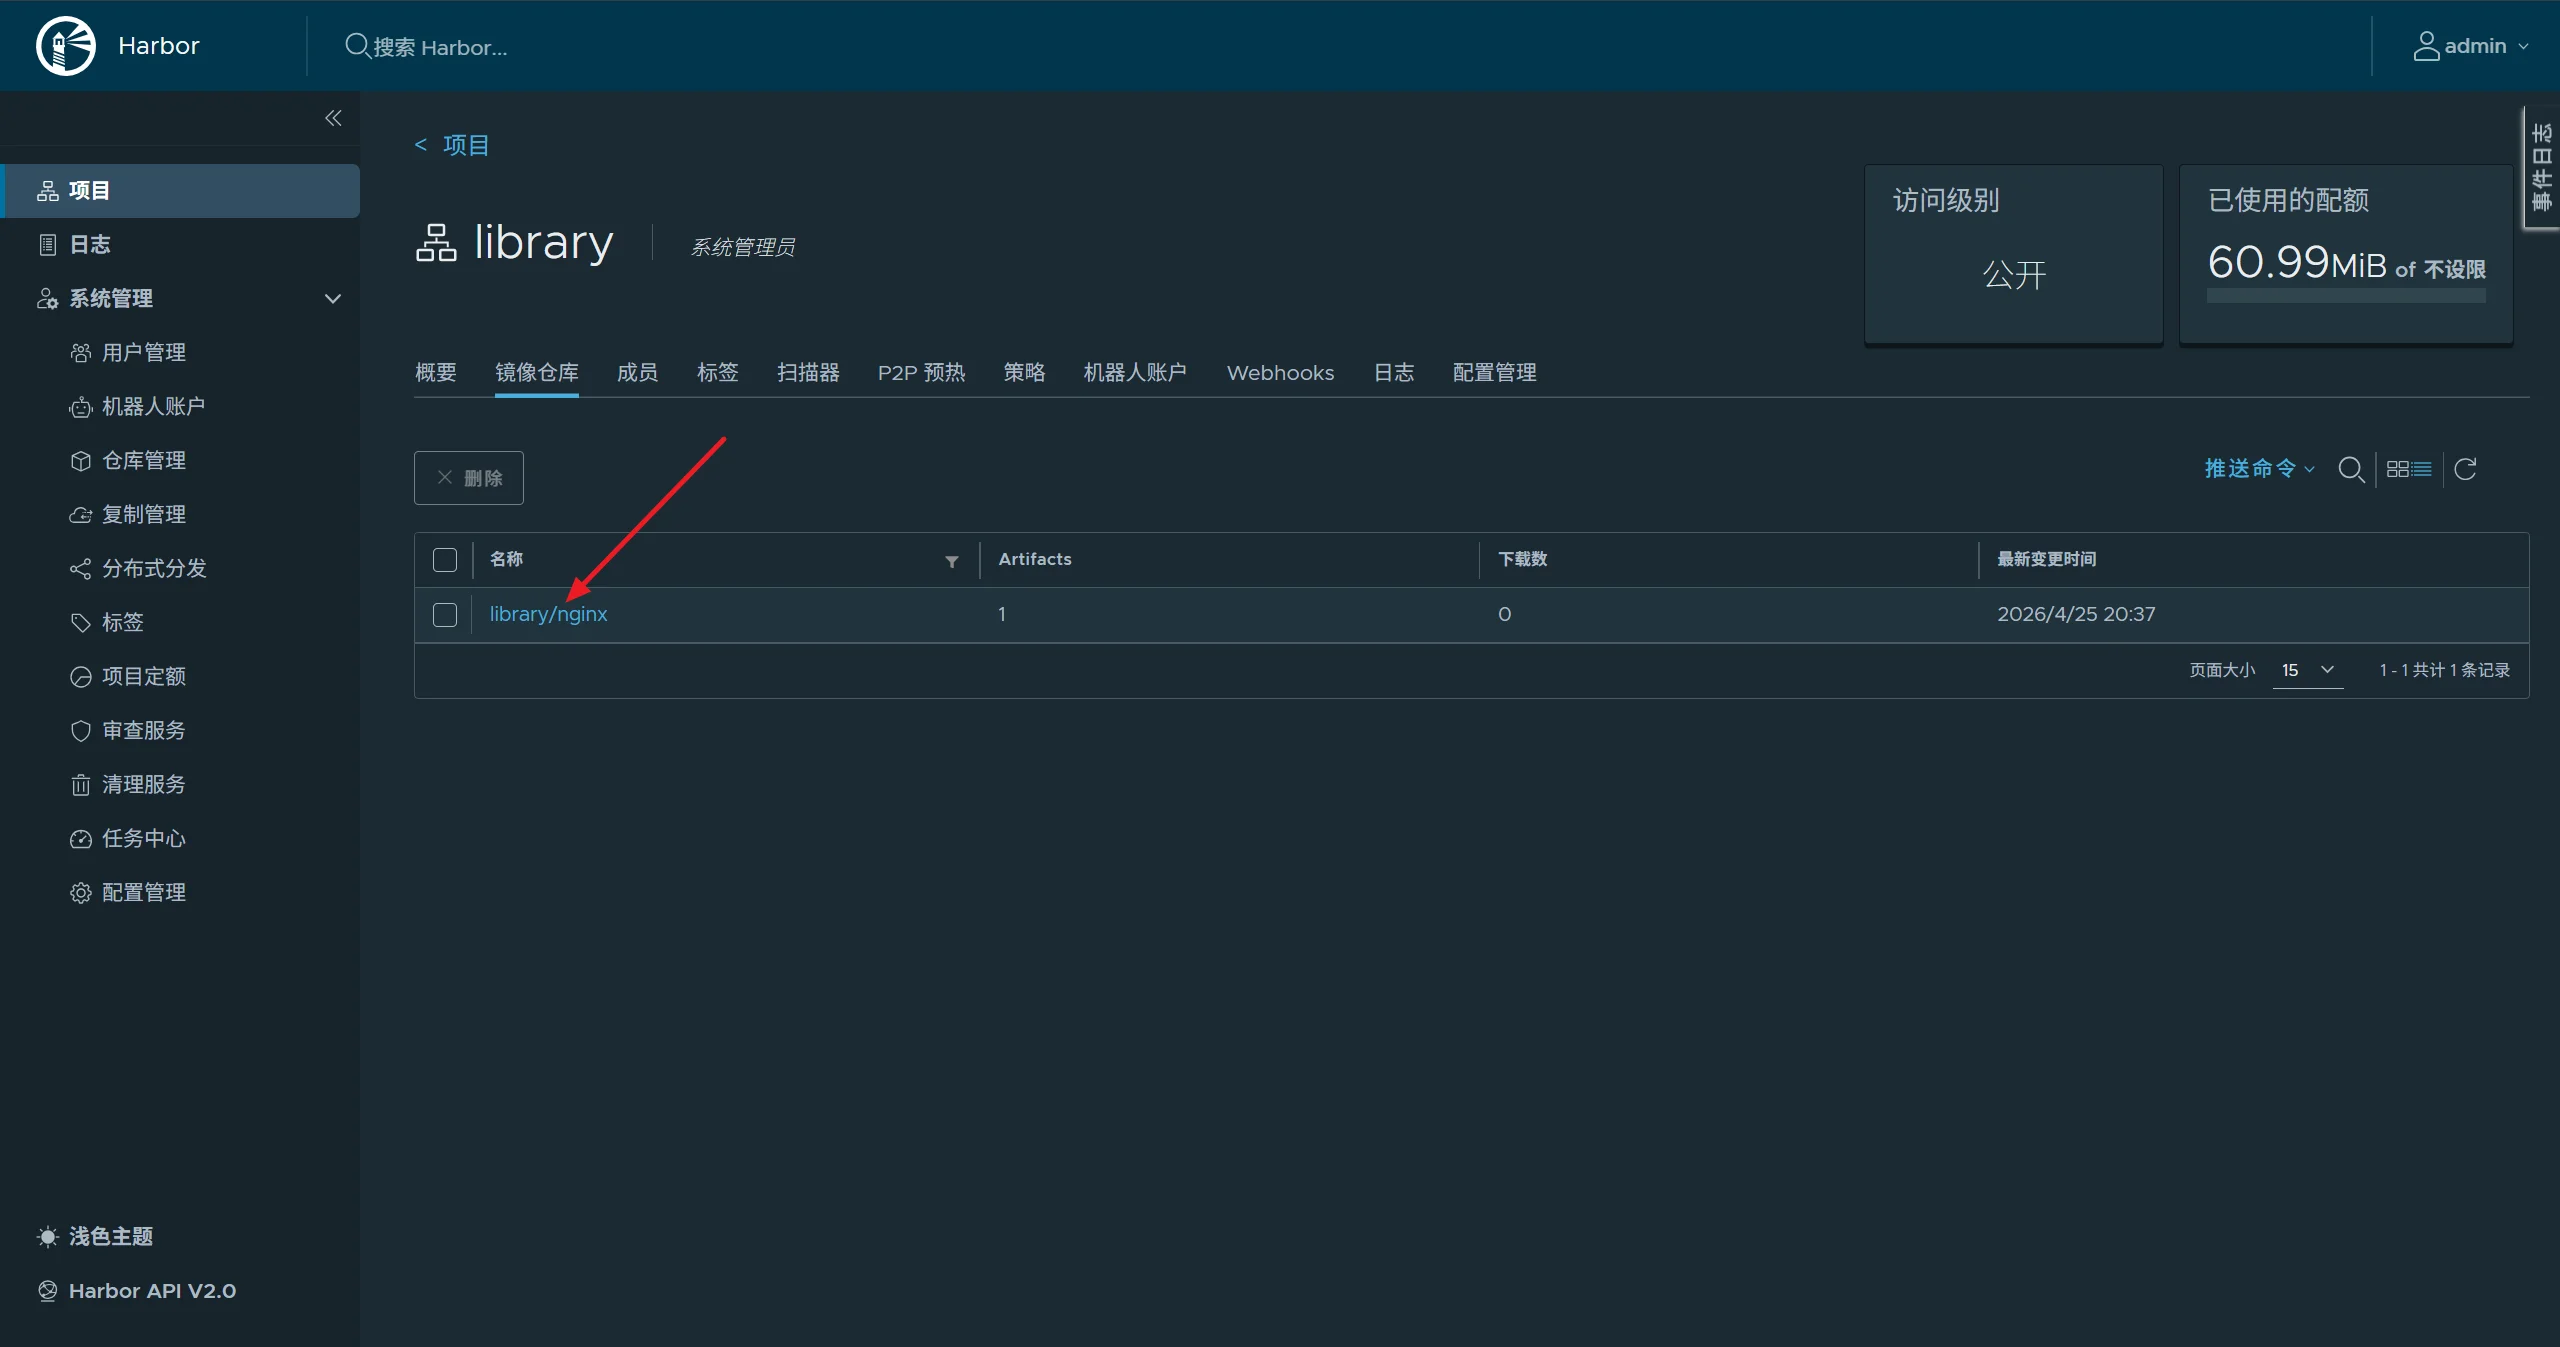This screenshot has width=2560, height=1347.
Task: Click the repository search magnifier icon
Action: (x=2351, y=469)
